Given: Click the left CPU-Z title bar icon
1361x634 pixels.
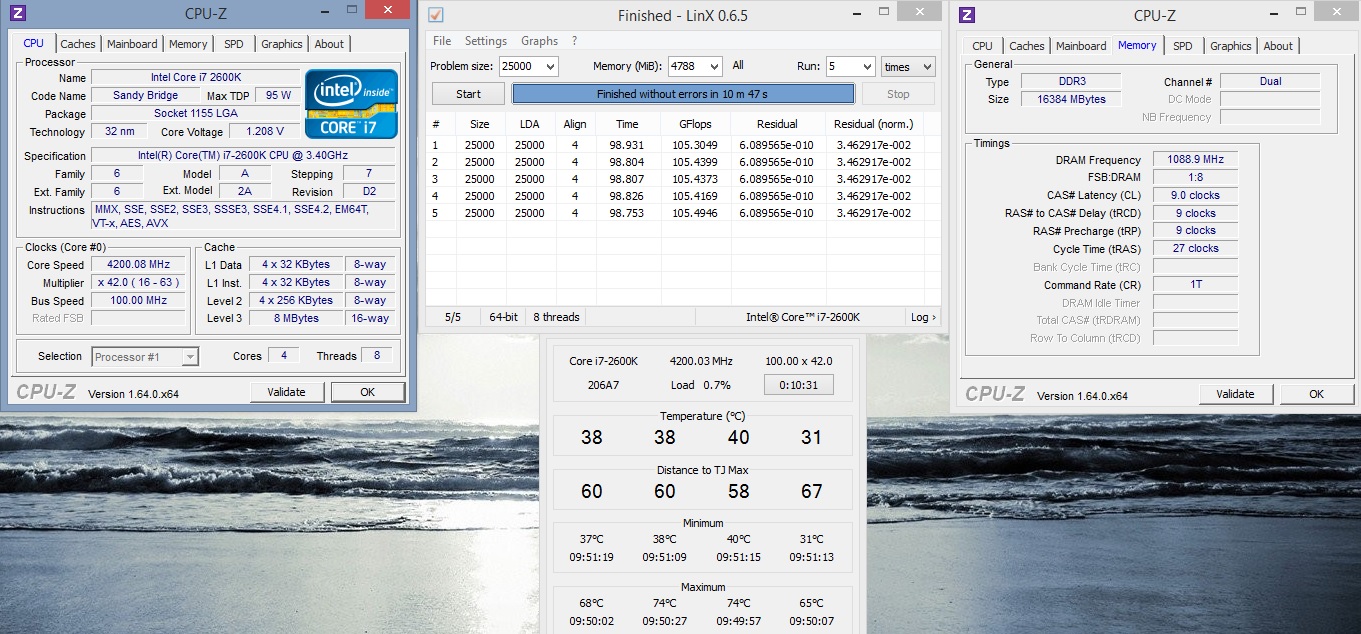Looking at the screenshot, I should (17, 13).
